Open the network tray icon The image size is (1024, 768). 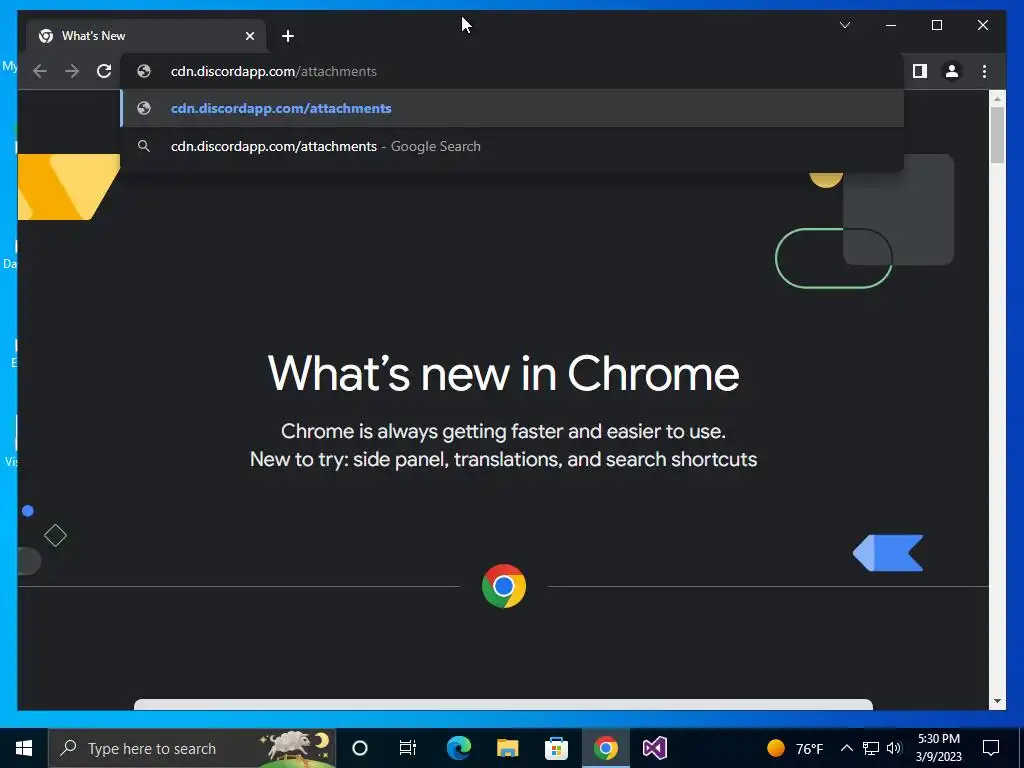(870, 748)
